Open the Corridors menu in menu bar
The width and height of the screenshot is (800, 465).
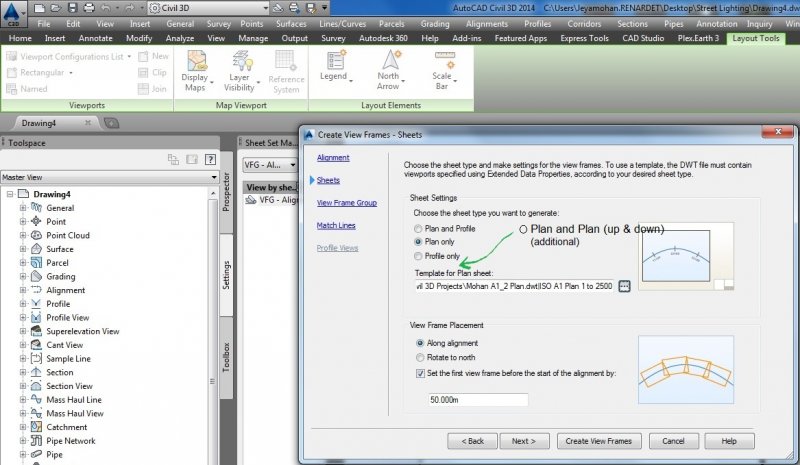(x=584, y=24)
